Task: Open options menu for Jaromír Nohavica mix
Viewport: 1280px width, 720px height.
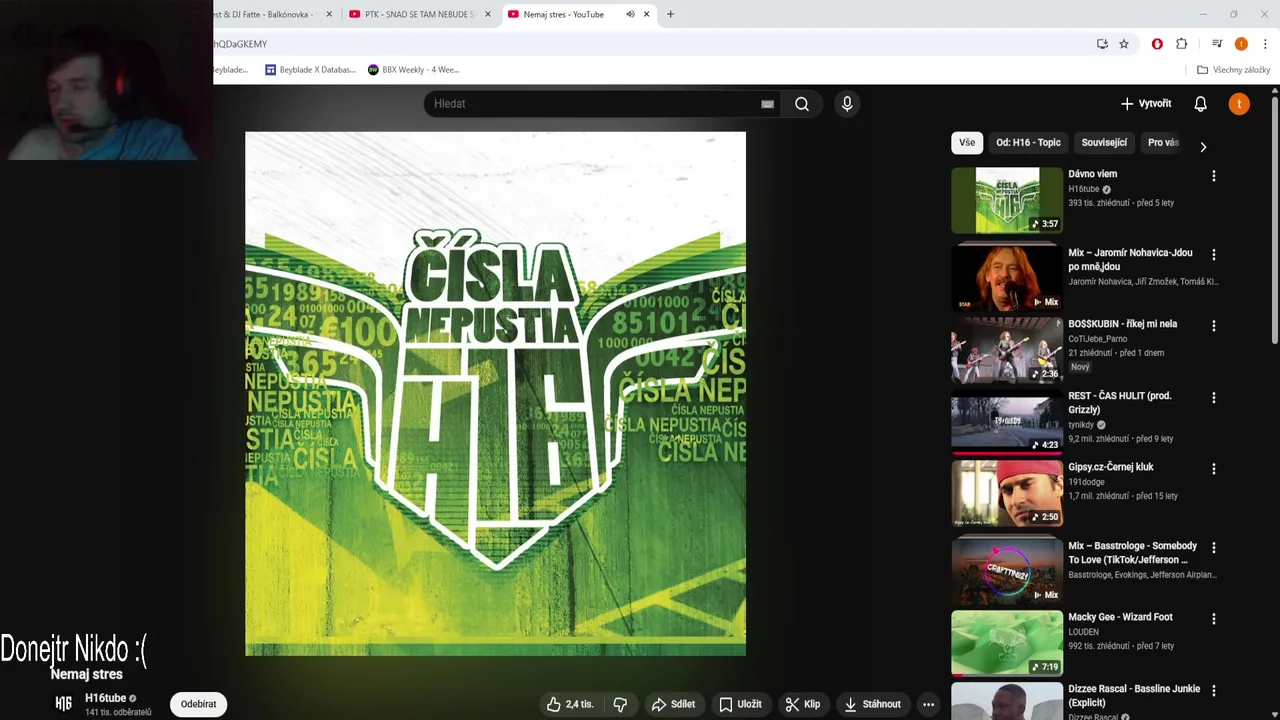Action: click(x=1214, y=255)
